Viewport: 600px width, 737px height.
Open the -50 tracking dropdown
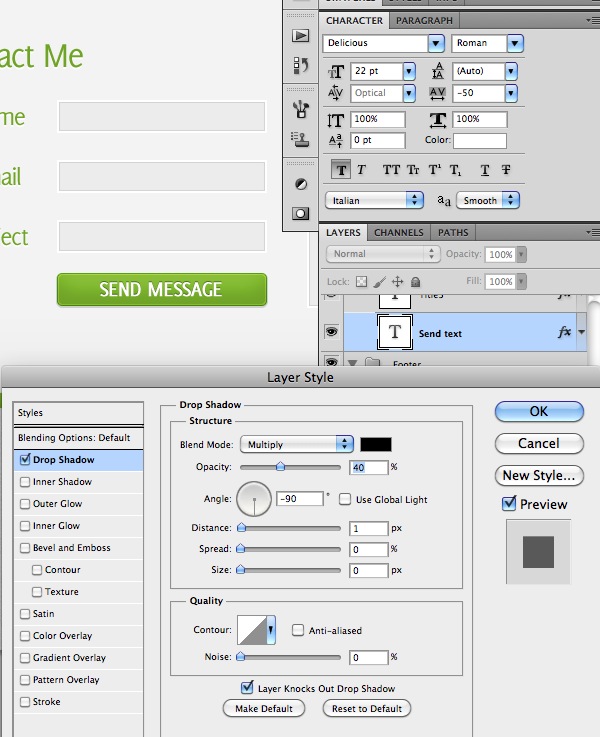[x=511, y=93]
